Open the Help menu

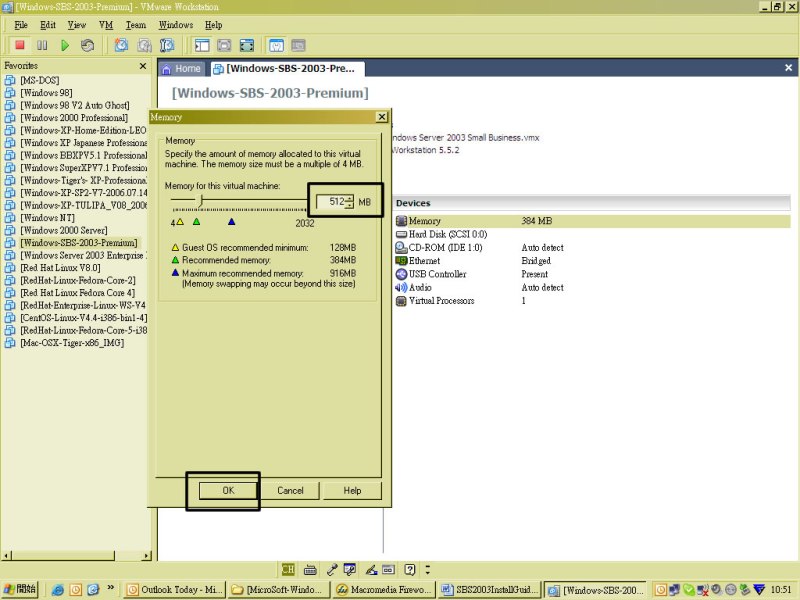[213, 25]
